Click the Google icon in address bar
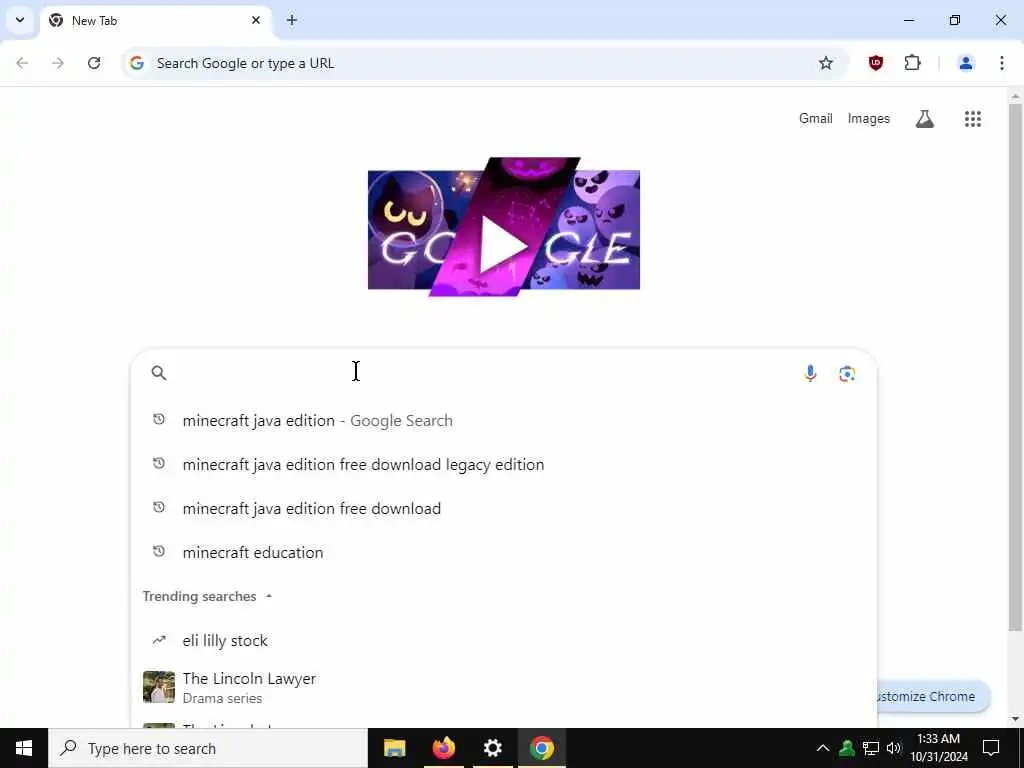 coord(136,63)
